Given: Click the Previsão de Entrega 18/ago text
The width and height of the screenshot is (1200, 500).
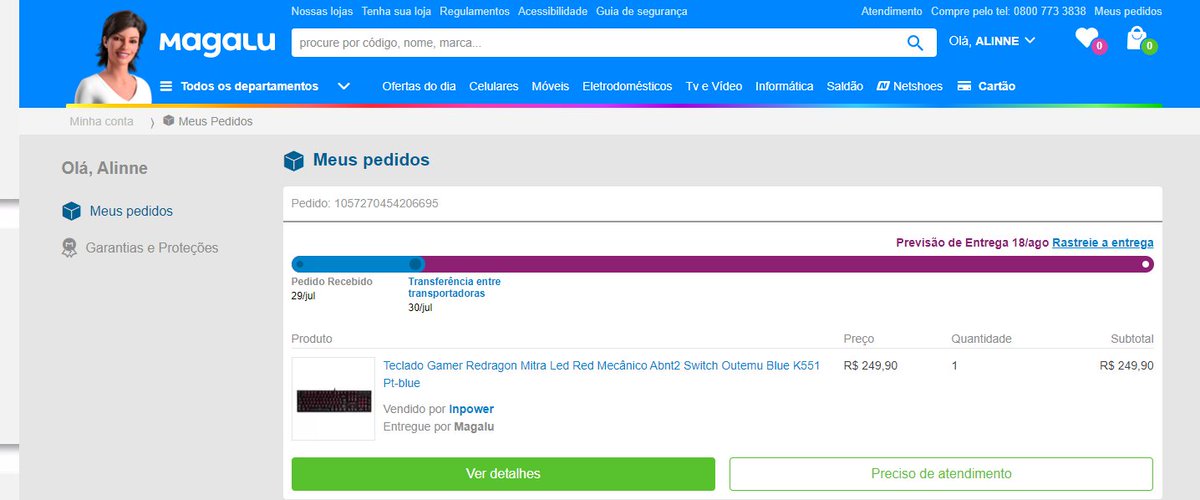Looking at the screenshot, I should click(x=972, y=242).
